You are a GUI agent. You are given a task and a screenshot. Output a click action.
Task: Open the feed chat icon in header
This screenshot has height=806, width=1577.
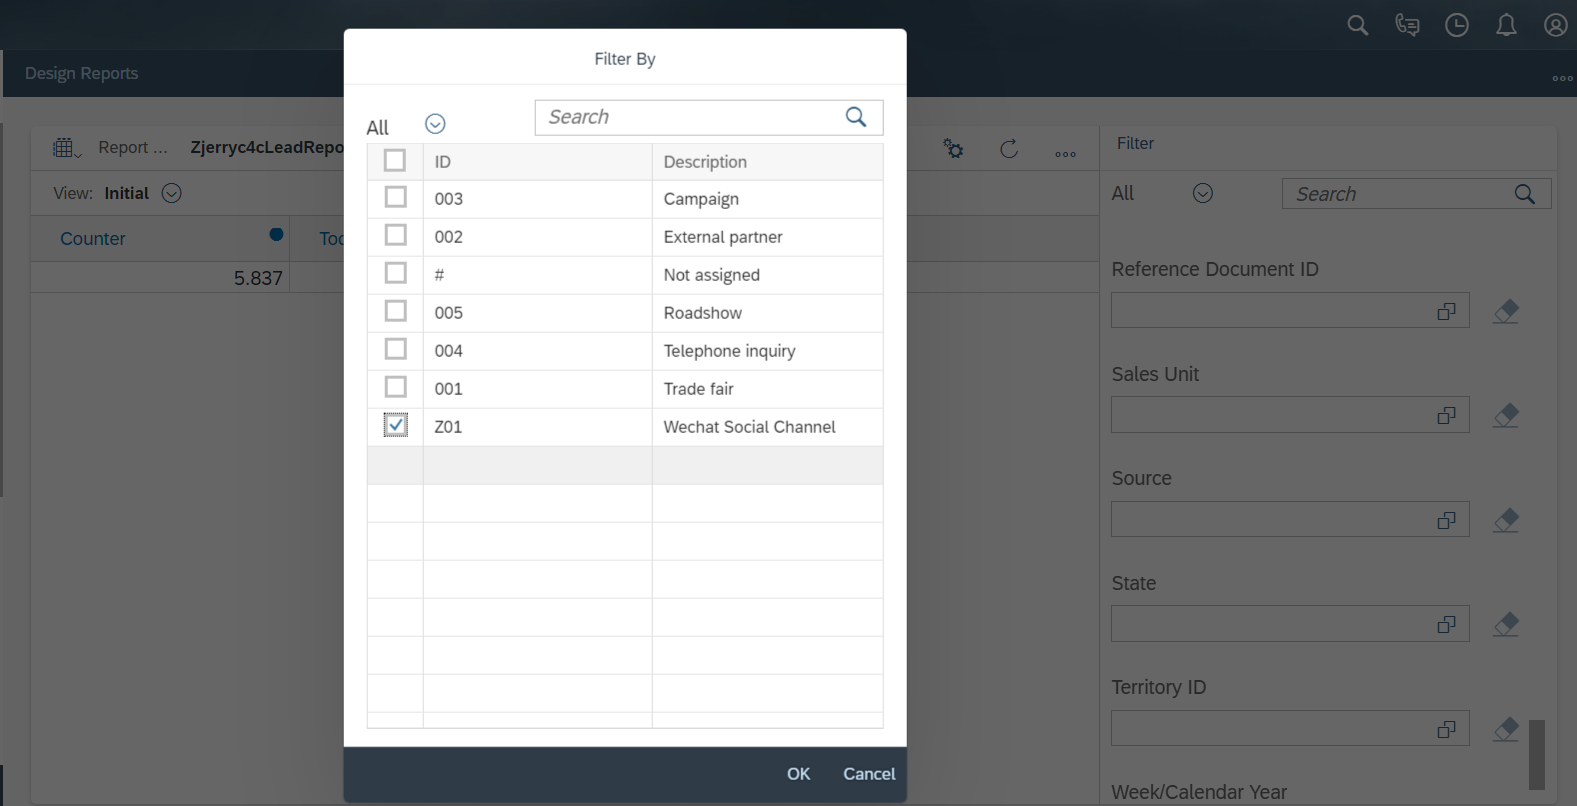pos(1407,25)
